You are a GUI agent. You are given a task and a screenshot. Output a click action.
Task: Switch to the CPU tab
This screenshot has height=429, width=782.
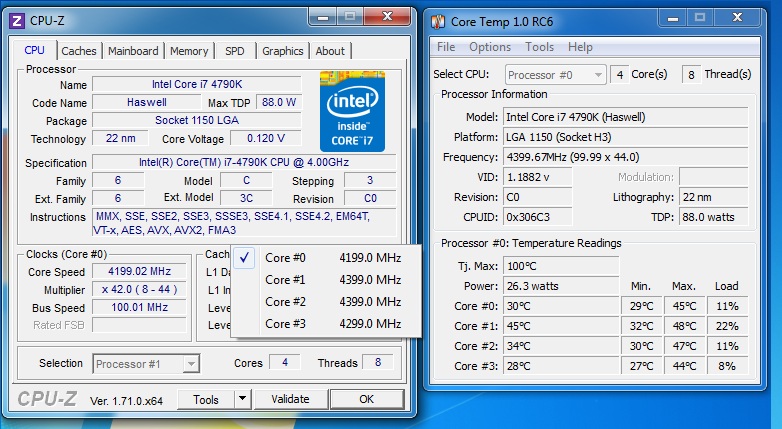coord(34,50)
